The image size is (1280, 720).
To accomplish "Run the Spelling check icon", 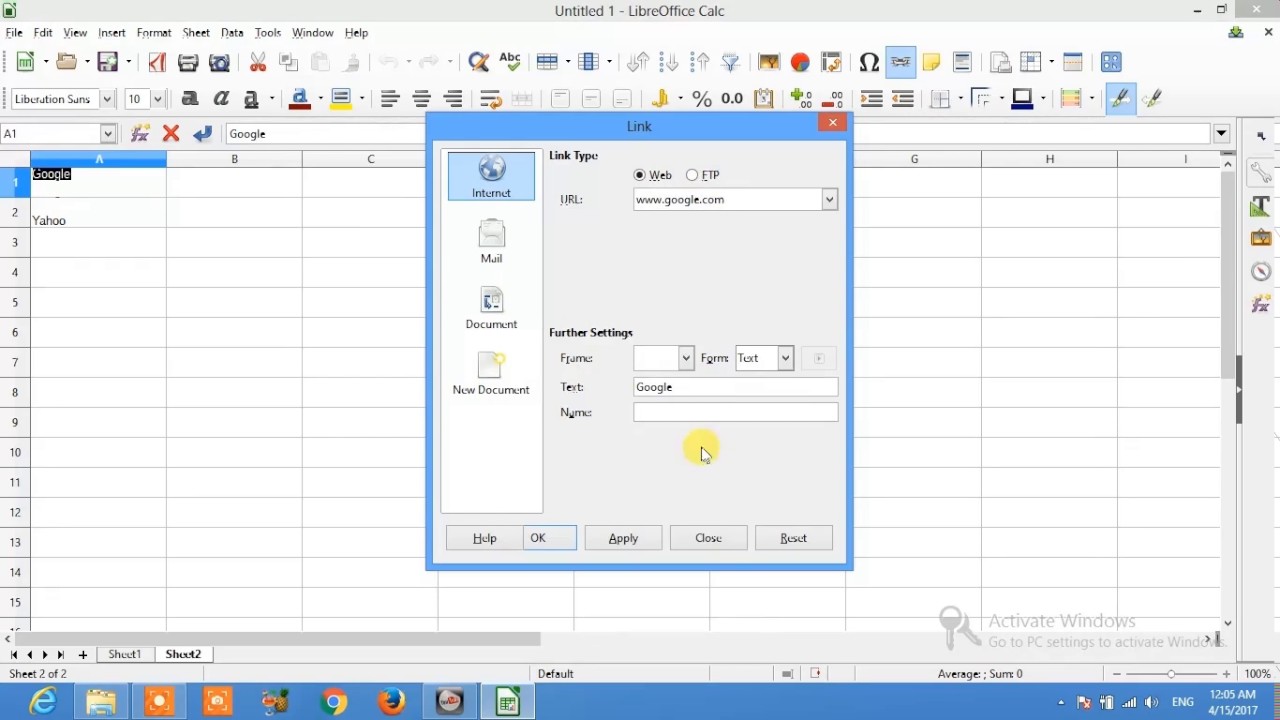I will tap(510, 62).
